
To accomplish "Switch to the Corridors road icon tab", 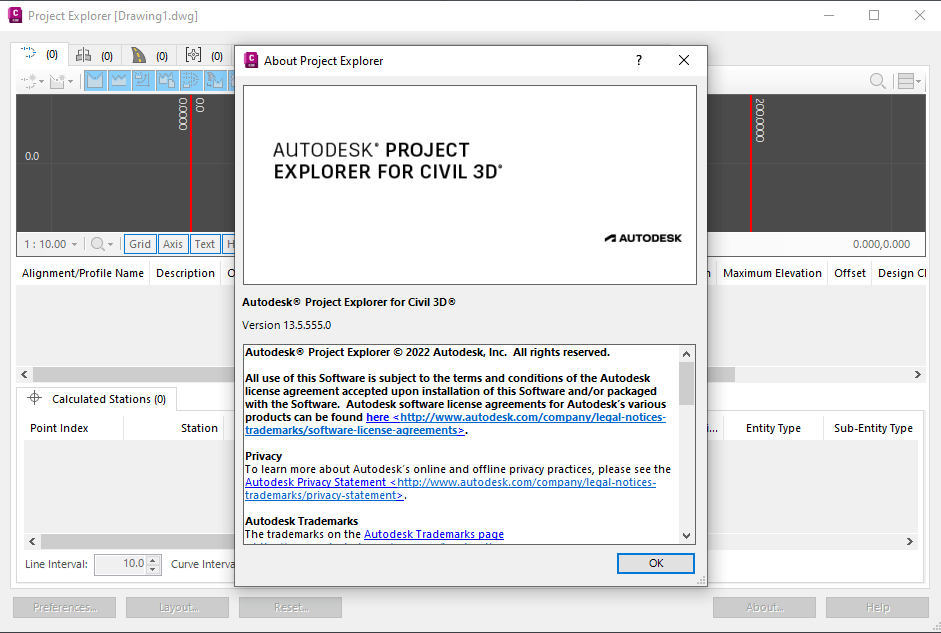I will pyautogui.click(x=139, y=55).
